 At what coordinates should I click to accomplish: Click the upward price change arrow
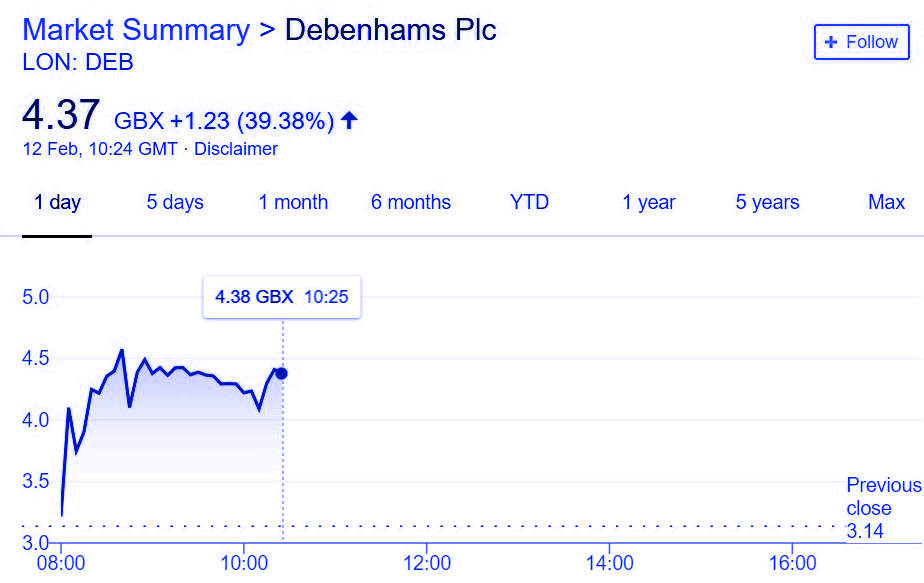[x=349, y=120]
